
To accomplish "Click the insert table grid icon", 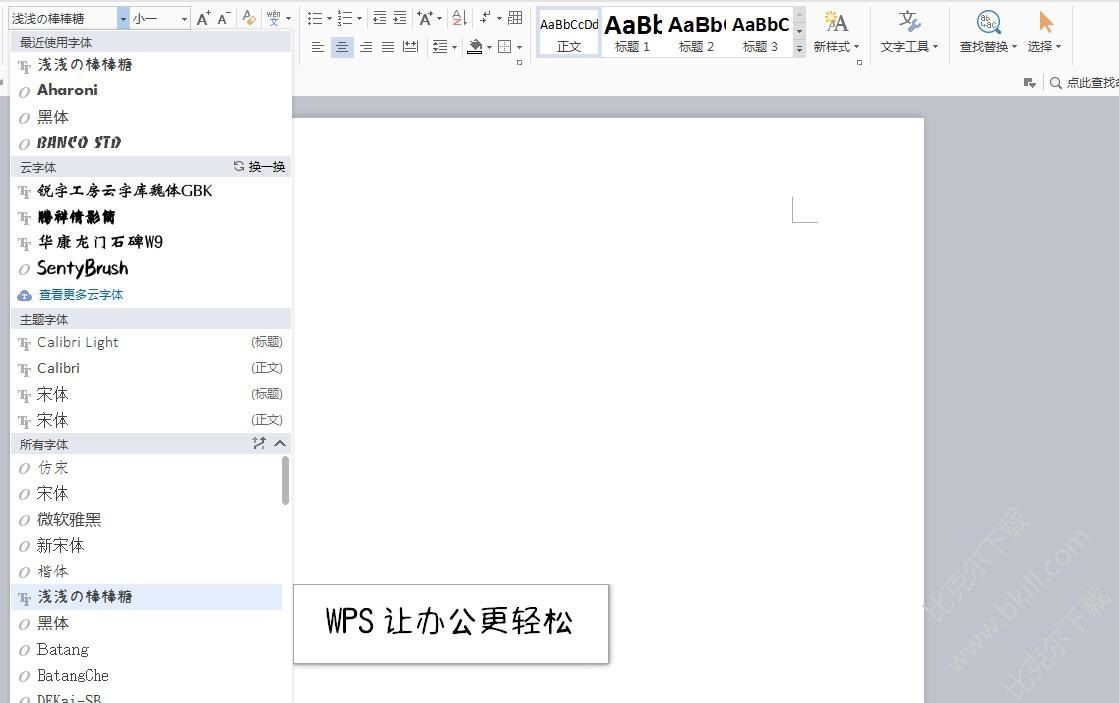I will (515, 18).
